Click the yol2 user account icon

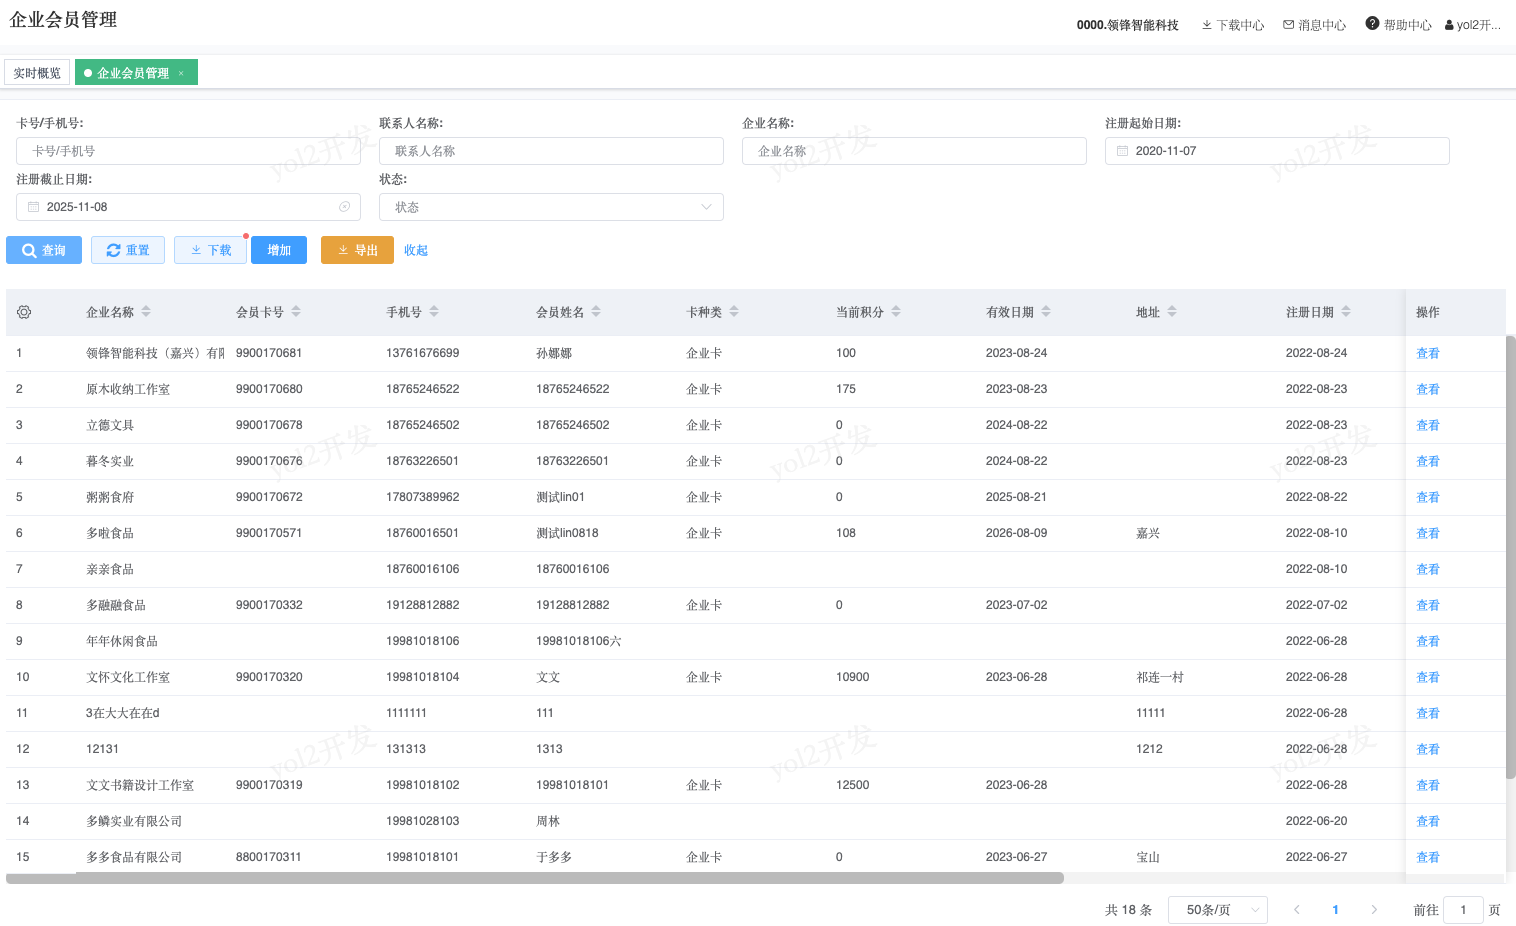[1449, 25]
